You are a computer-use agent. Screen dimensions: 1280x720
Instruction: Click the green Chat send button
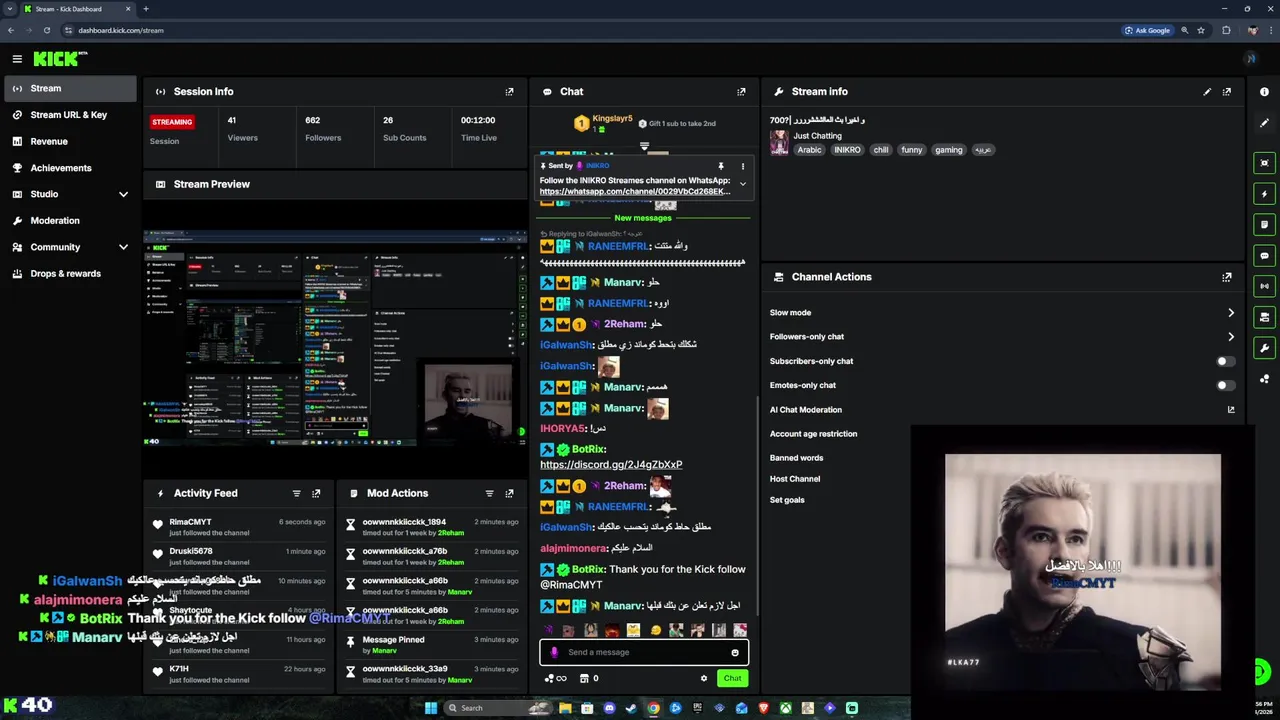[733, 678]
